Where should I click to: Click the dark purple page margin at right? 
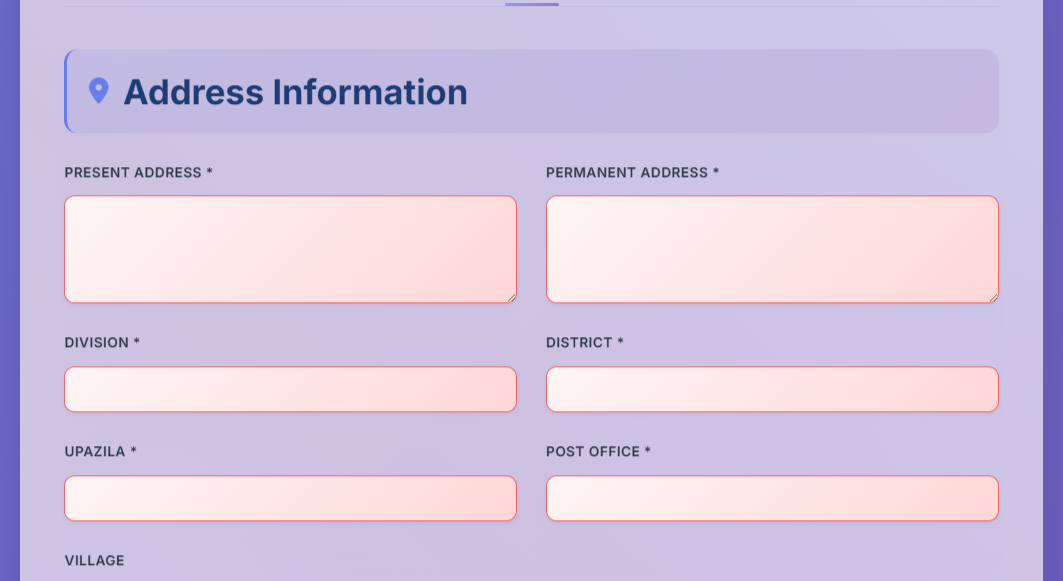tap(1053, 290)
